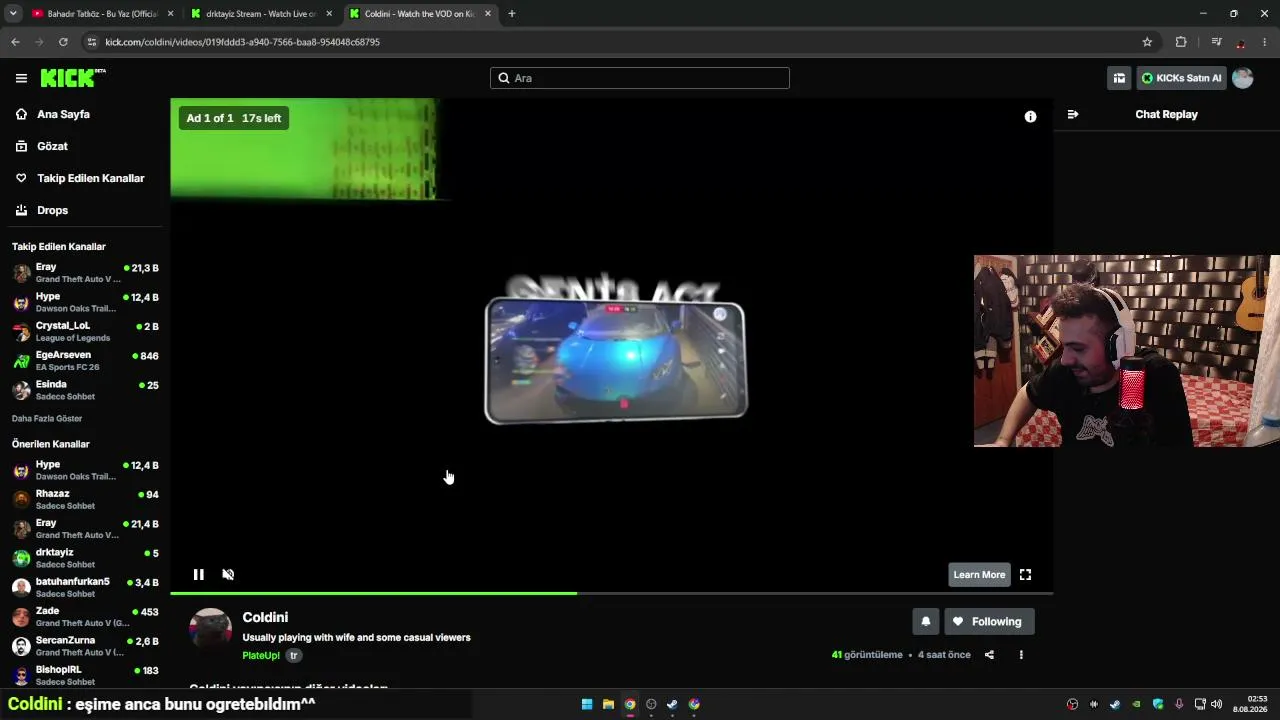Bookmark this page with star icon

1147,42
